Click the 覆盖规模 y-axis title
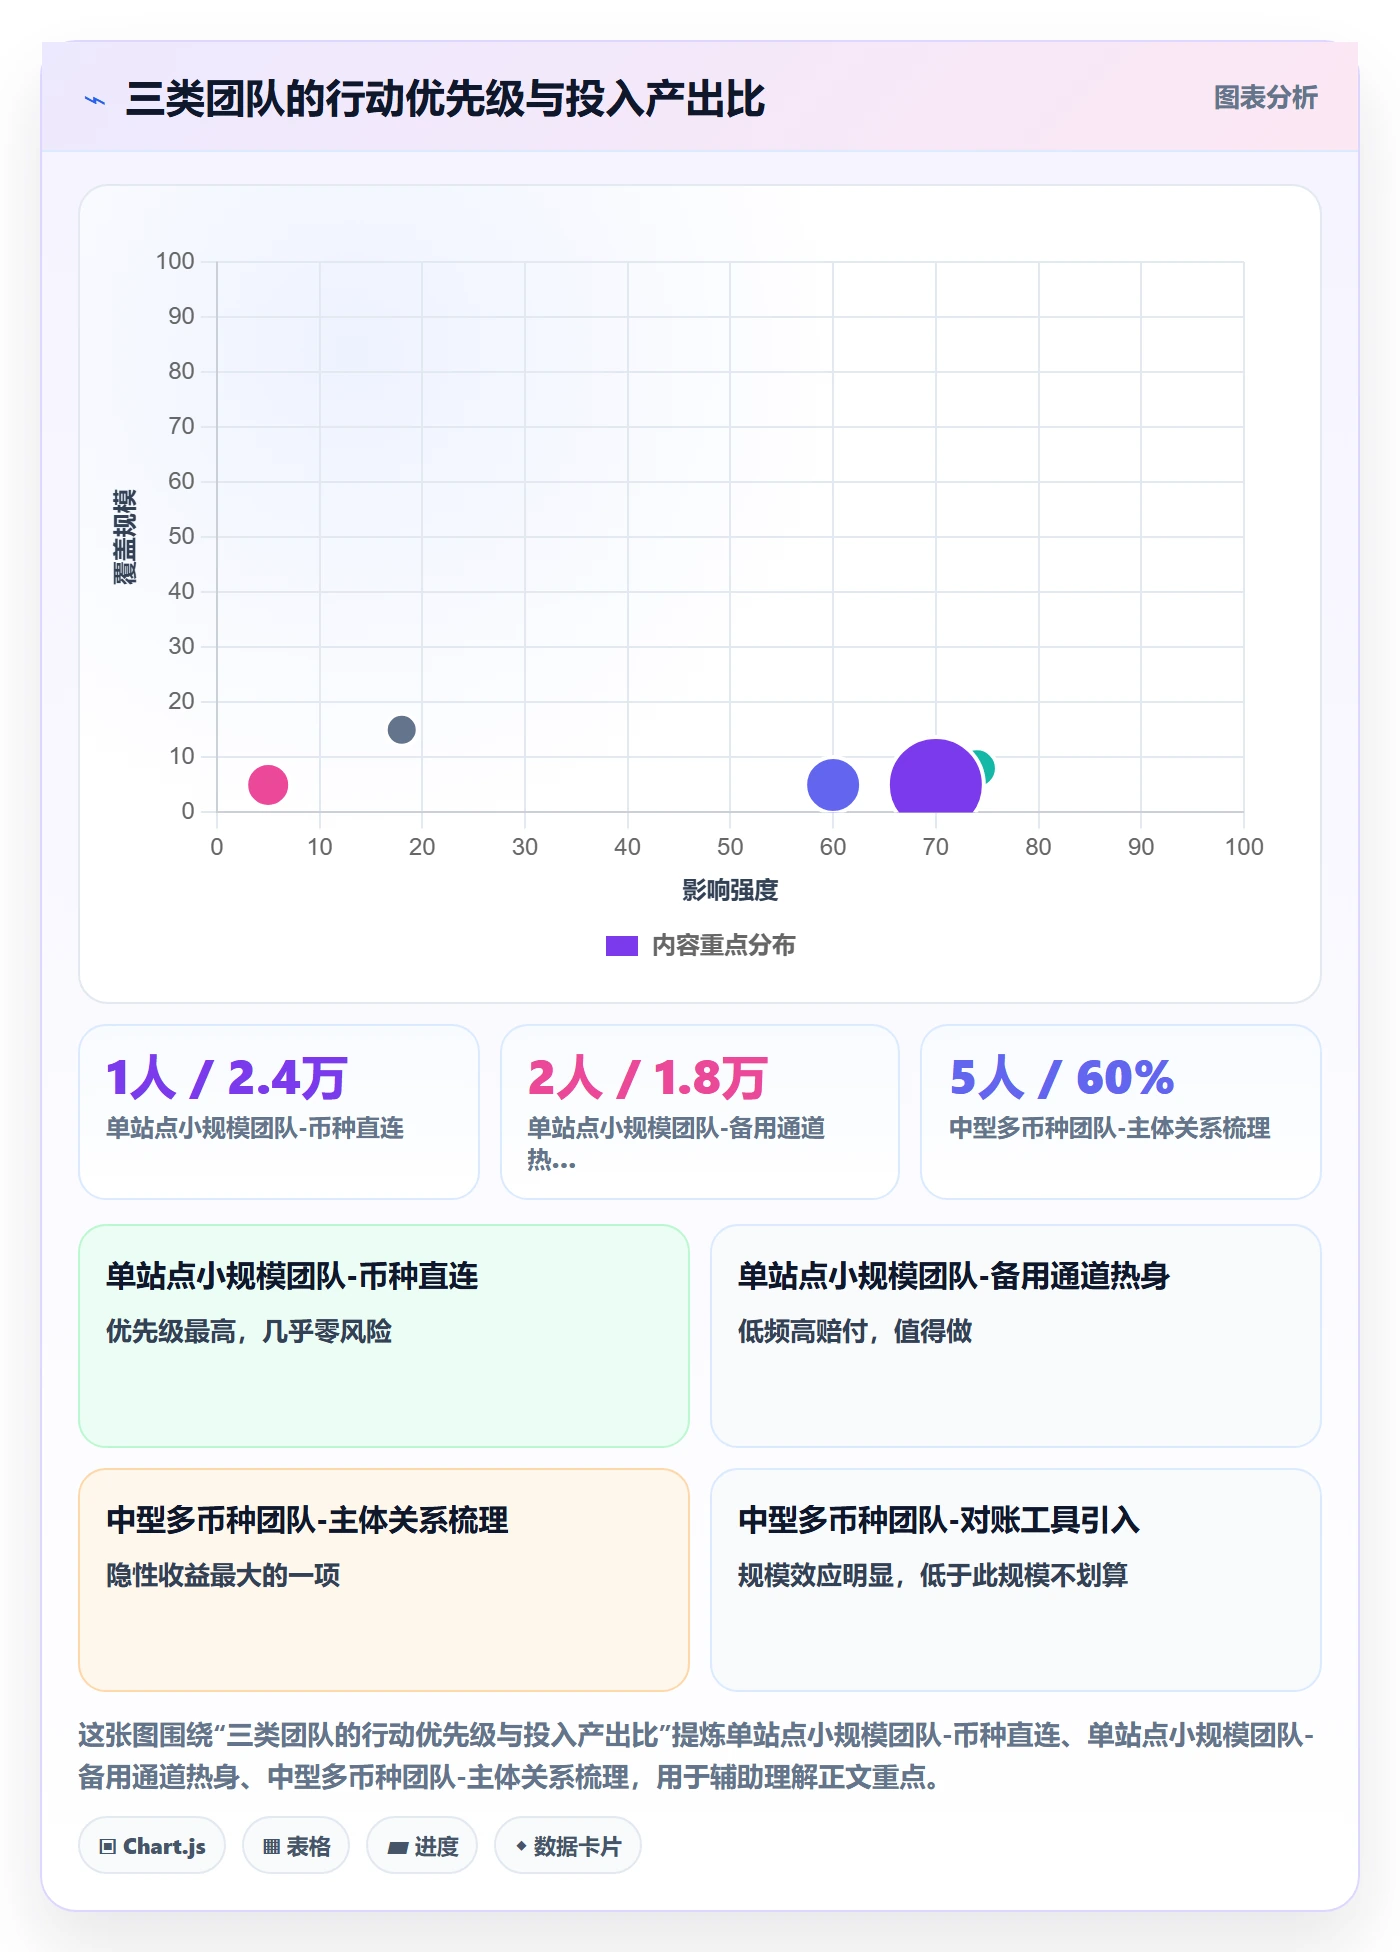This screenshot has width=1400, height=1952. tap(124, 536)
